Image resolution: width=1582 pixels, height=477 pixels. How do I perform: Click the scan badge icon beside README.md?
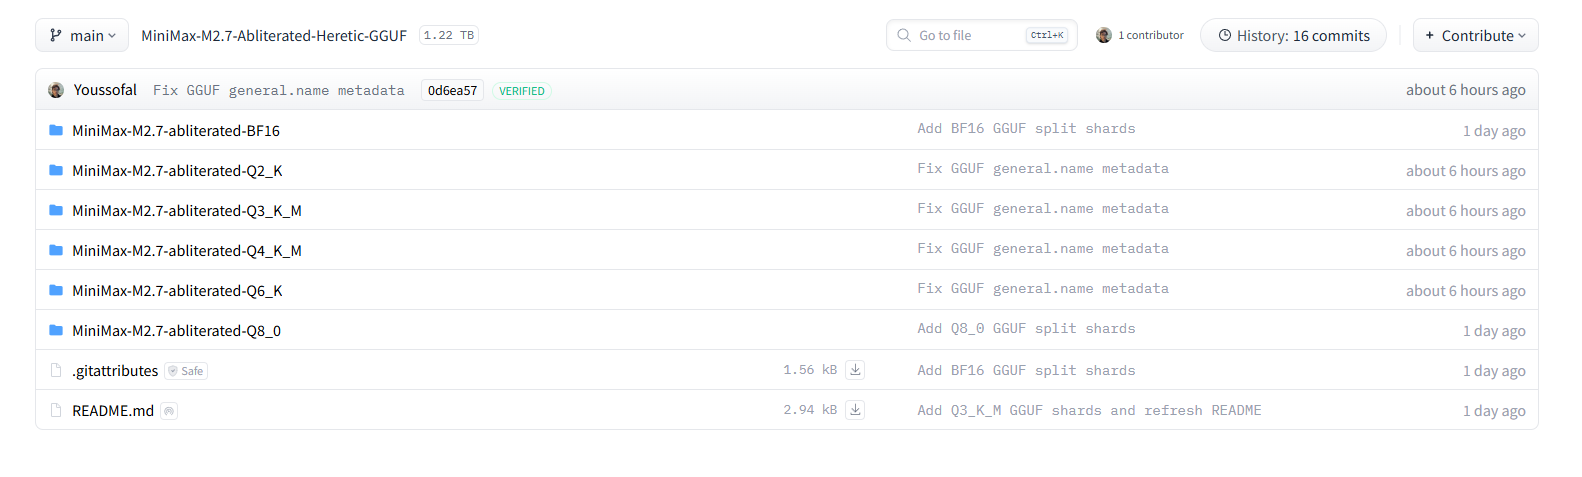pos(169,411)
